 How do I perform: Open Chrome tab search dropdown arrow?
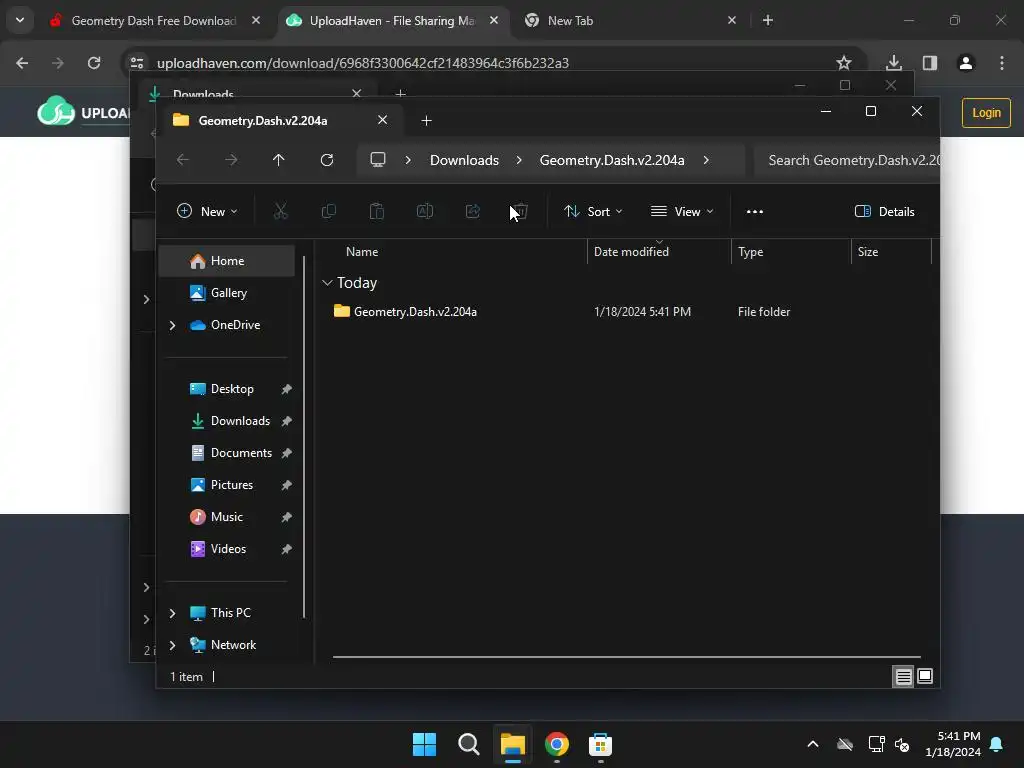click(20, 20)
